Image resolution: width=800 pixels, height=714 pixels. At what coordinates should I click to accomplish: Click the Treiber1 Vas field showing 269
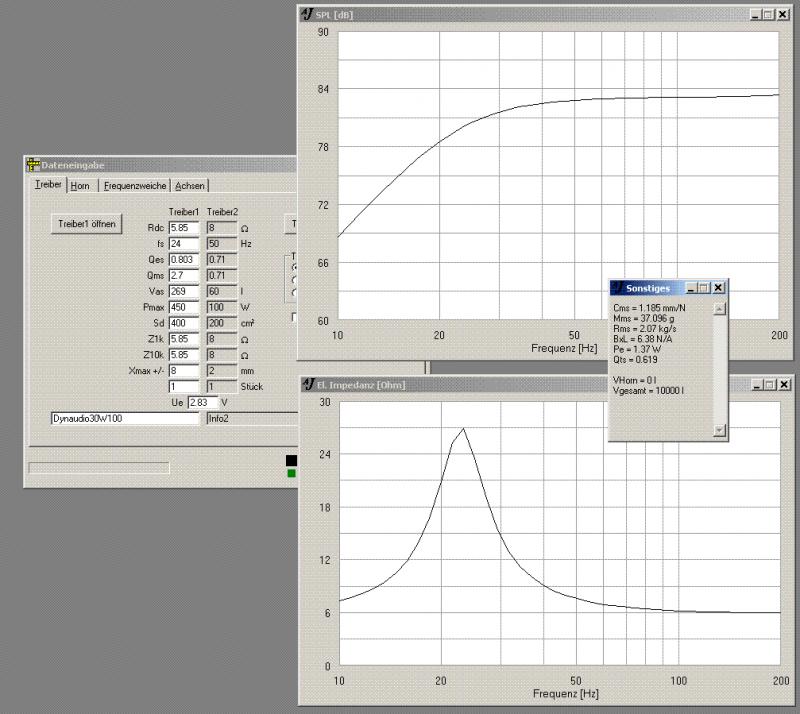(x=184, y=291)
